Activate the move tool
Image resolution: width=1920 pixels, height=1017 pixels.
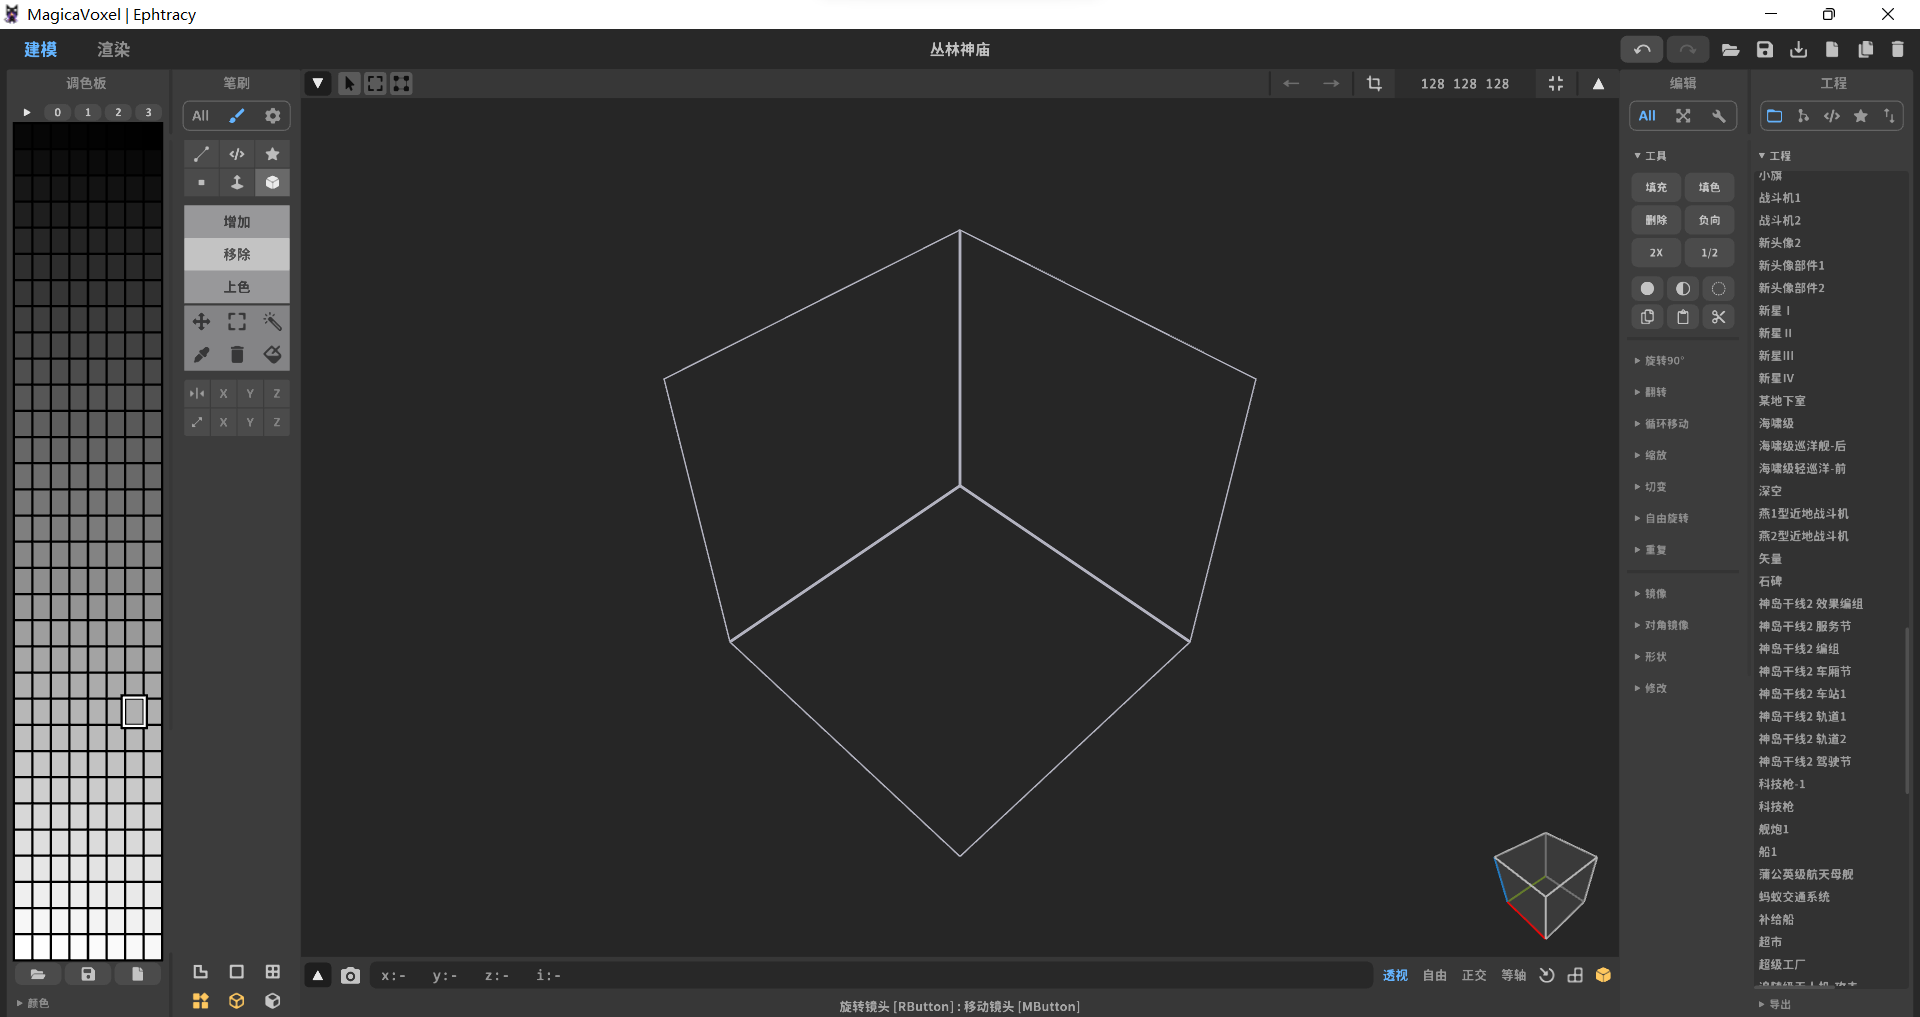tap(201, 322)
